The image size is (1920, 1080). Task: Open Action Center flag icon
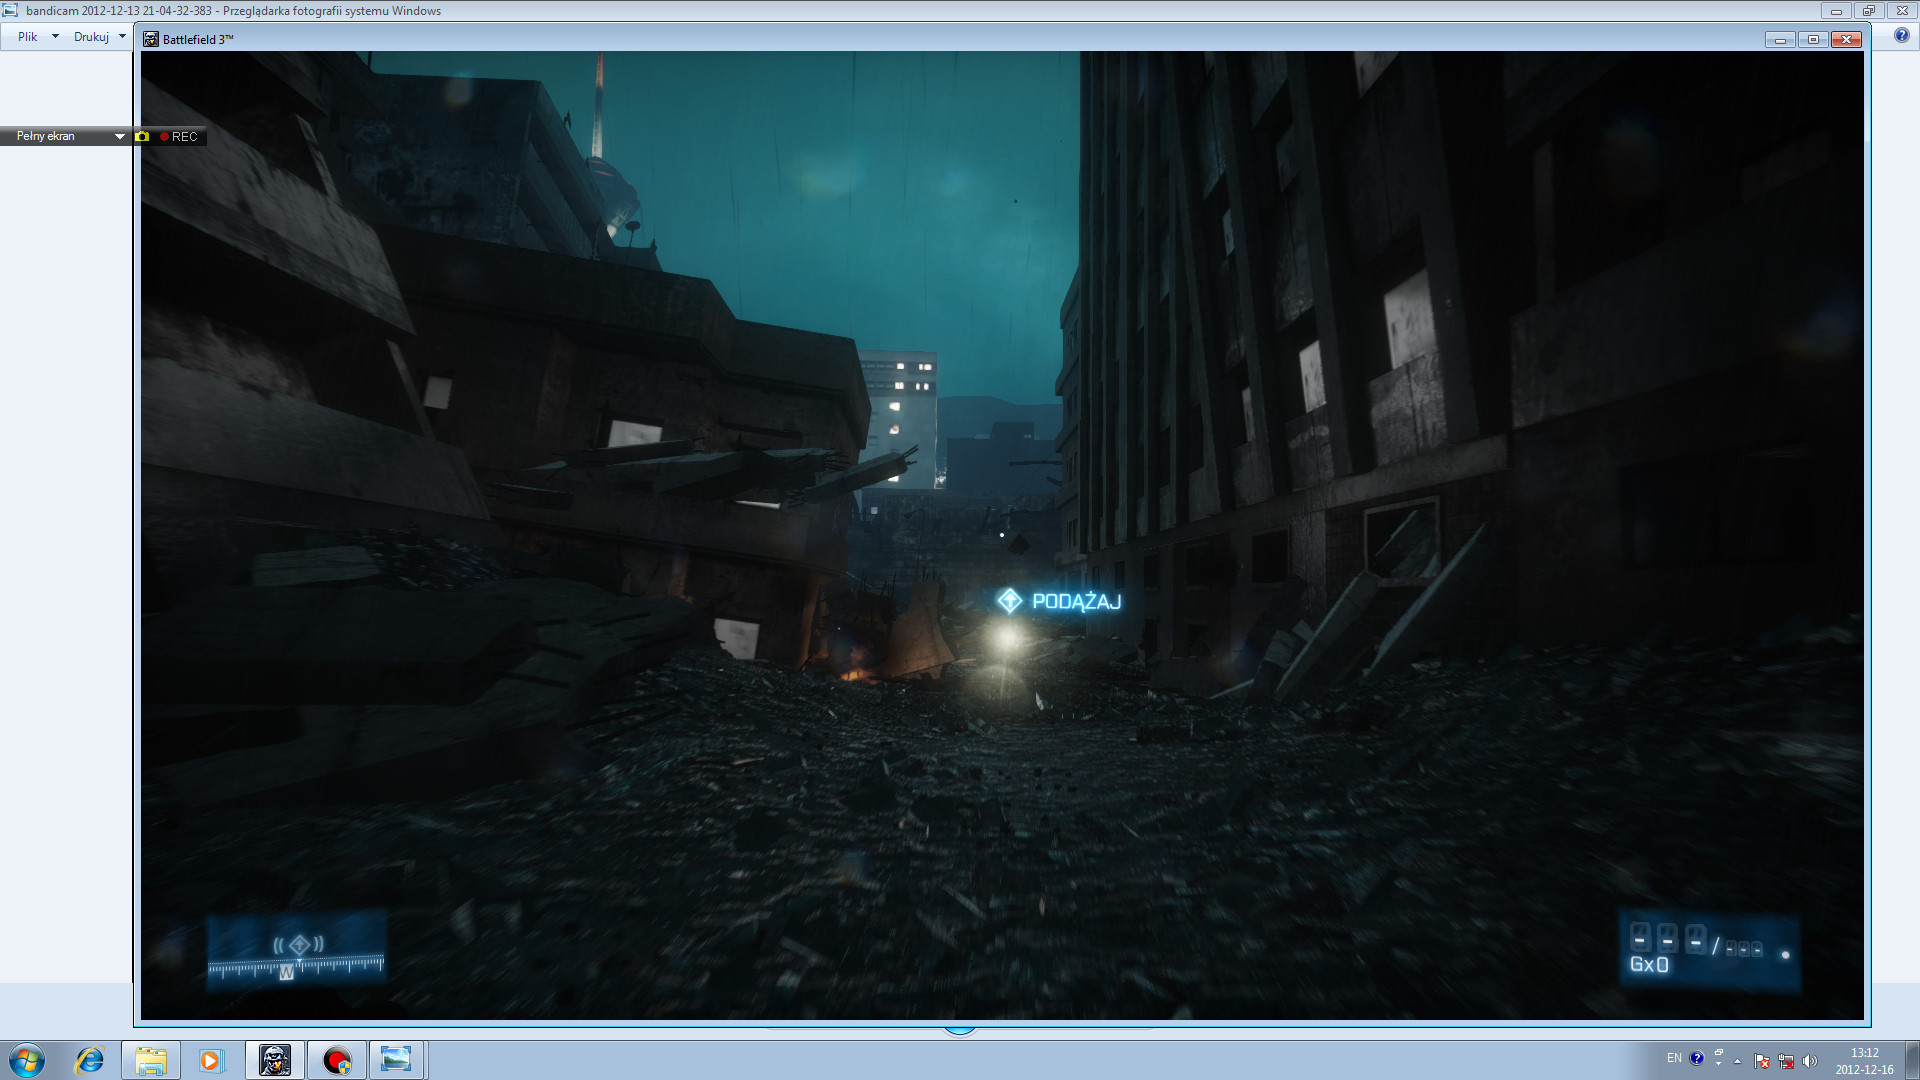[1762, 1061]
